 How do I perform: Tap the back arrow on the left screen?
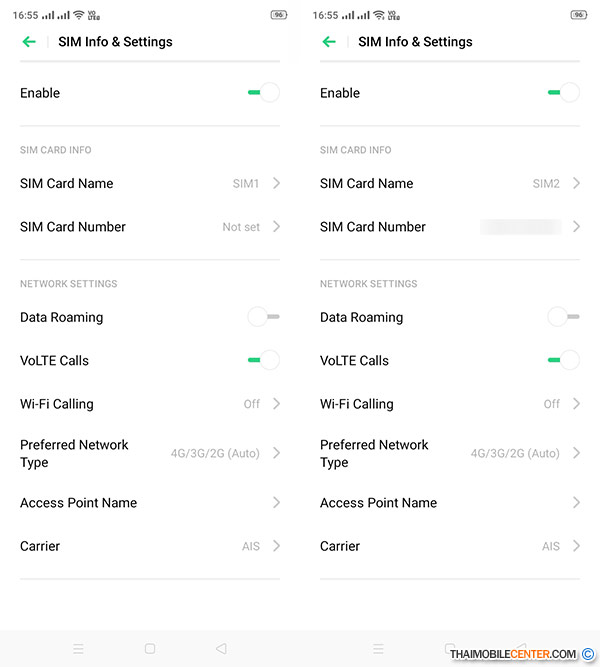28,42
